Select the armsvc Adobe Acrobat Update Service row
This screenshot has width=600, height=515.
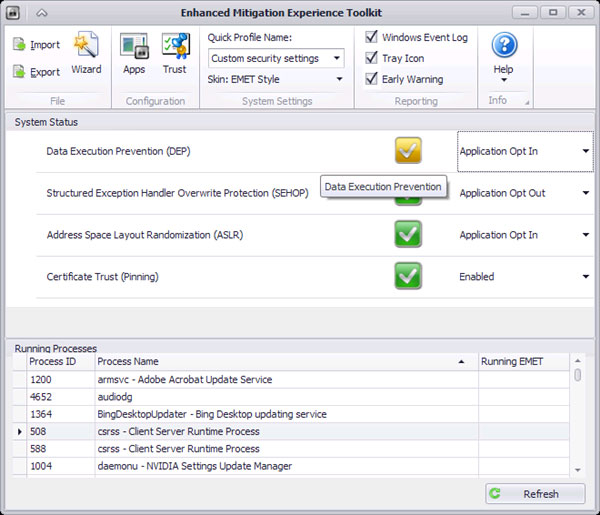(x=291, y=380)
